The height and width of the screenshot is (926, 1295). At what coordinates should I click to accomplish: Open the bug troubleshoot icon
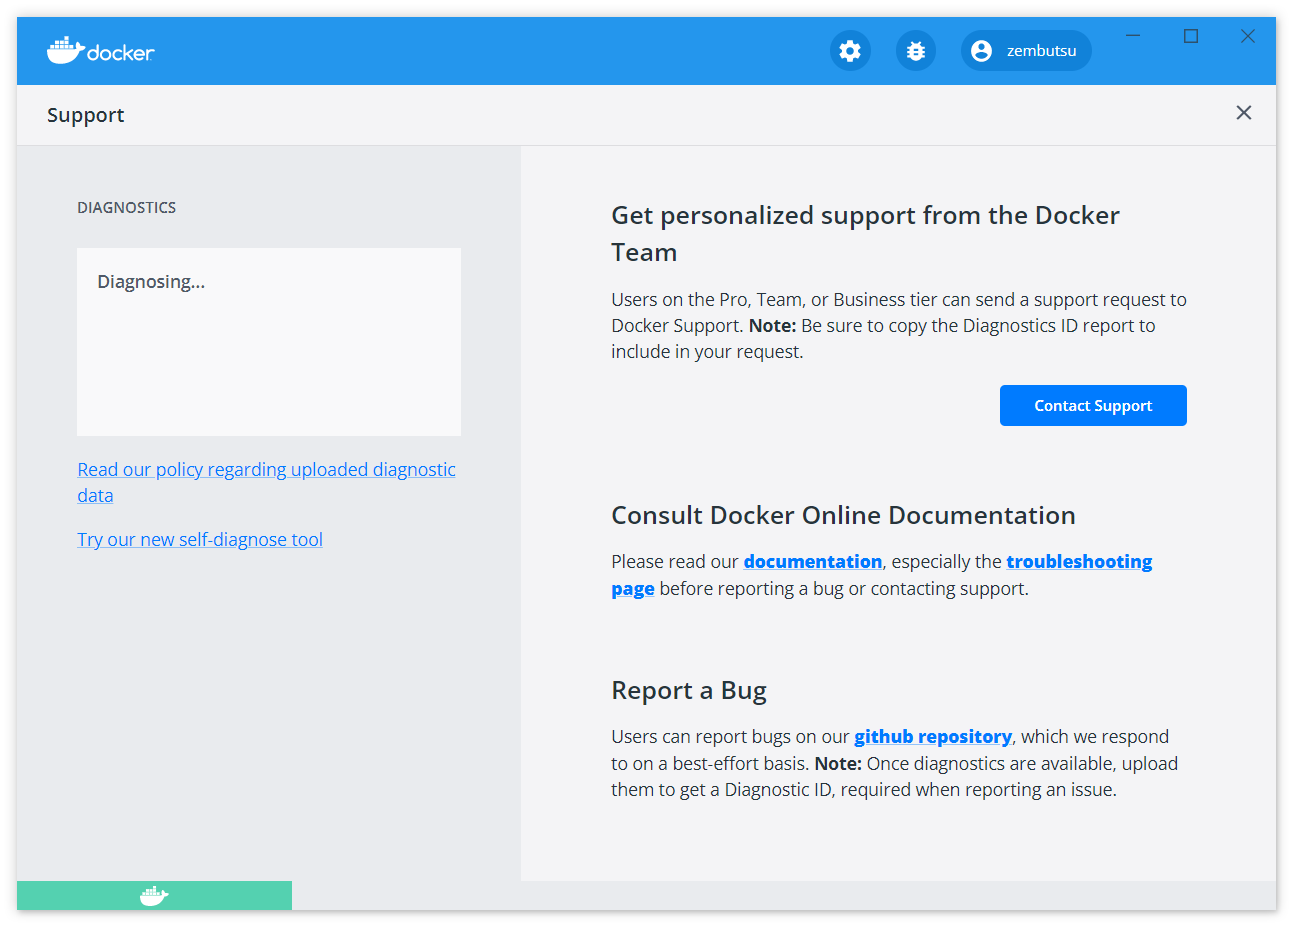[916, 51]
